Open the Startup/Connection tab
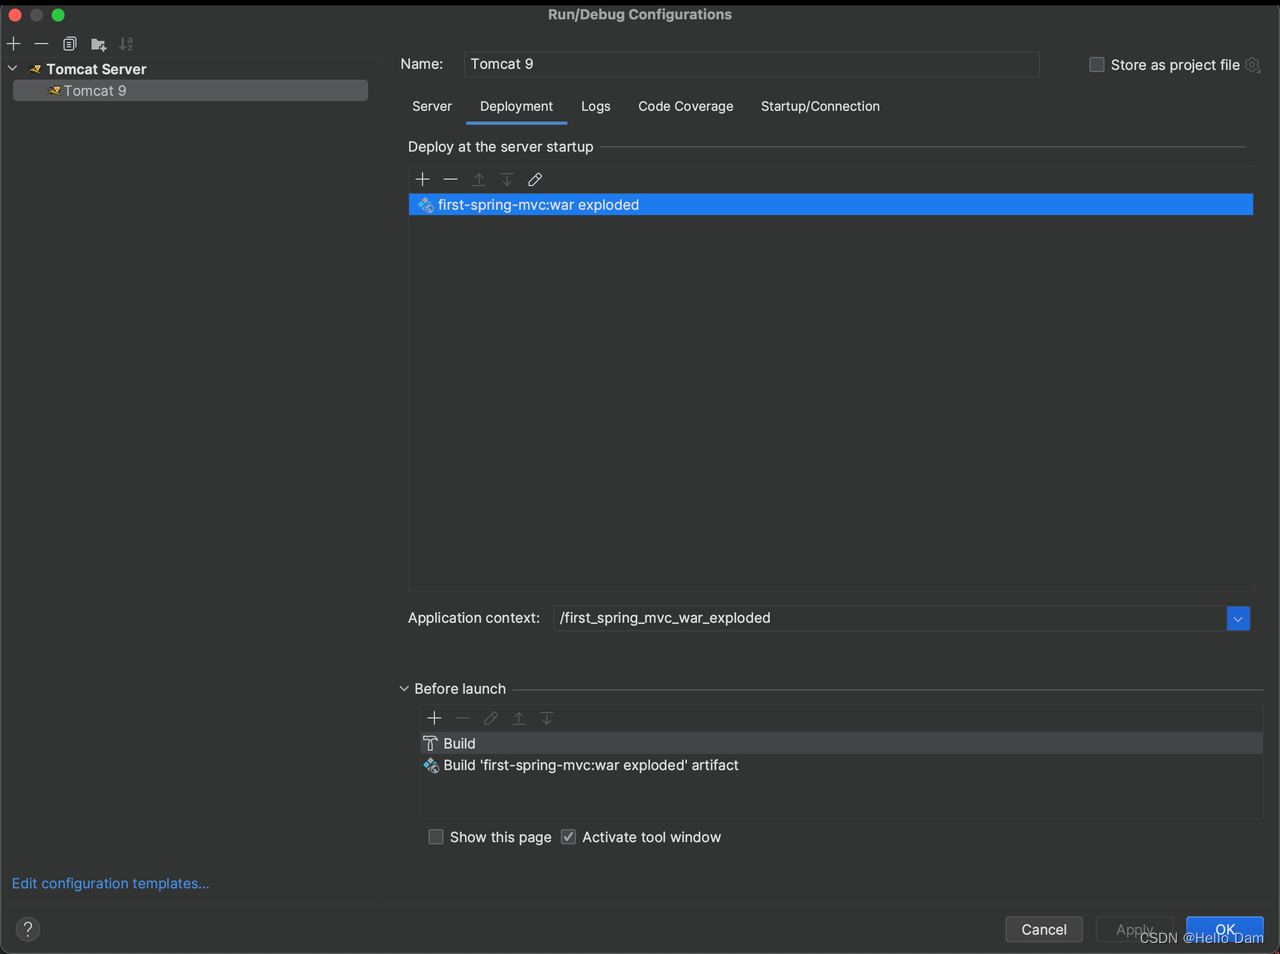Screen dimensions: 1280x954 pyautogui.click(x=820, y=106)
